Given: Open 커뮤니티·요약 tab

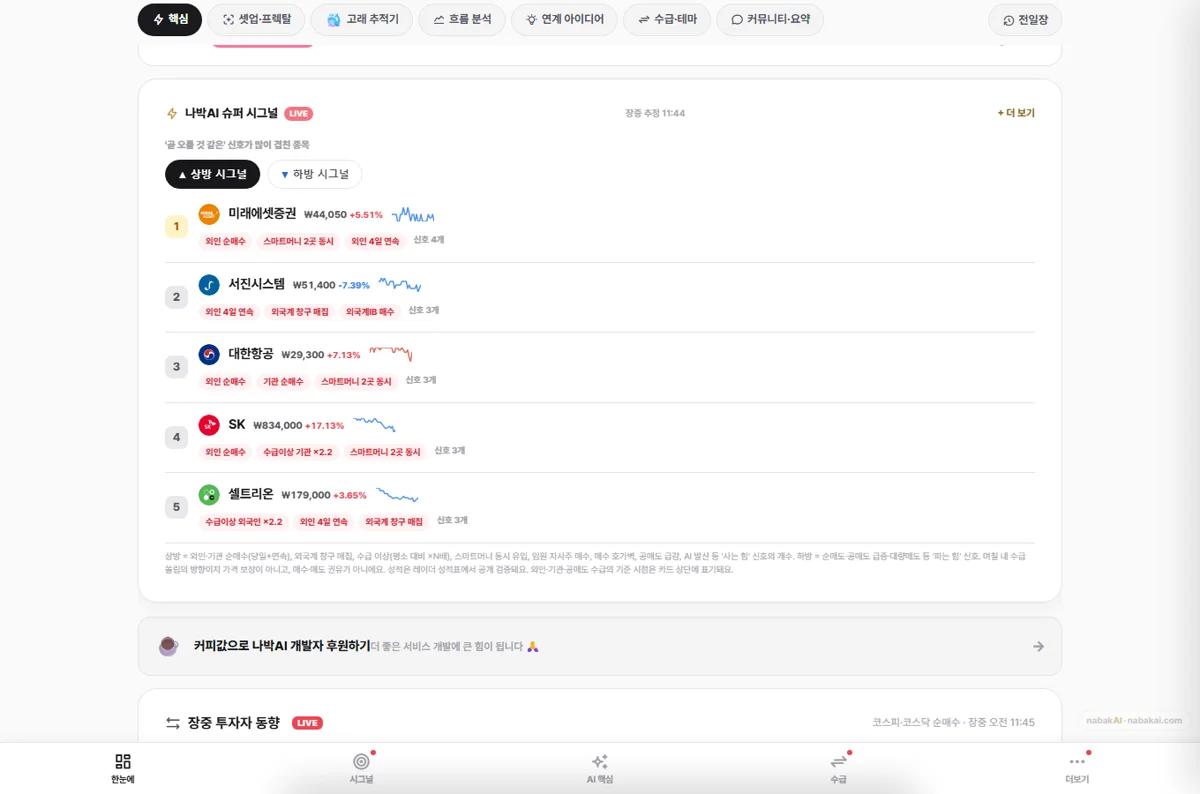Looking at the screenshot, I should click(770, 19).
